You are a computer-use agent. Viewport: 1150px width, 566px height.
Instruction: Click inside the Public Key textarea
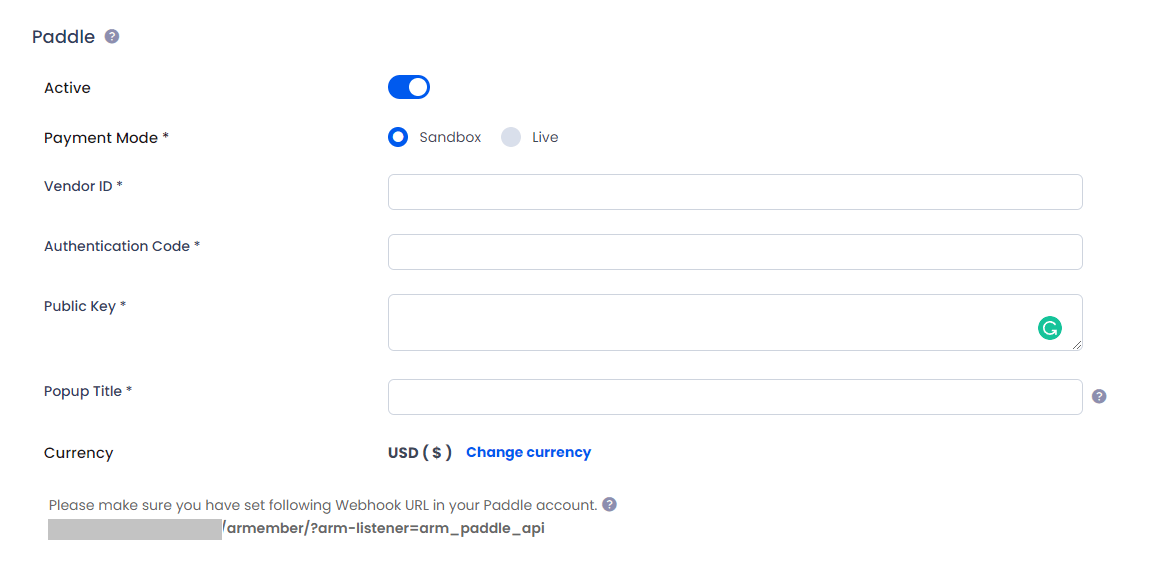[x=735, y=323]
